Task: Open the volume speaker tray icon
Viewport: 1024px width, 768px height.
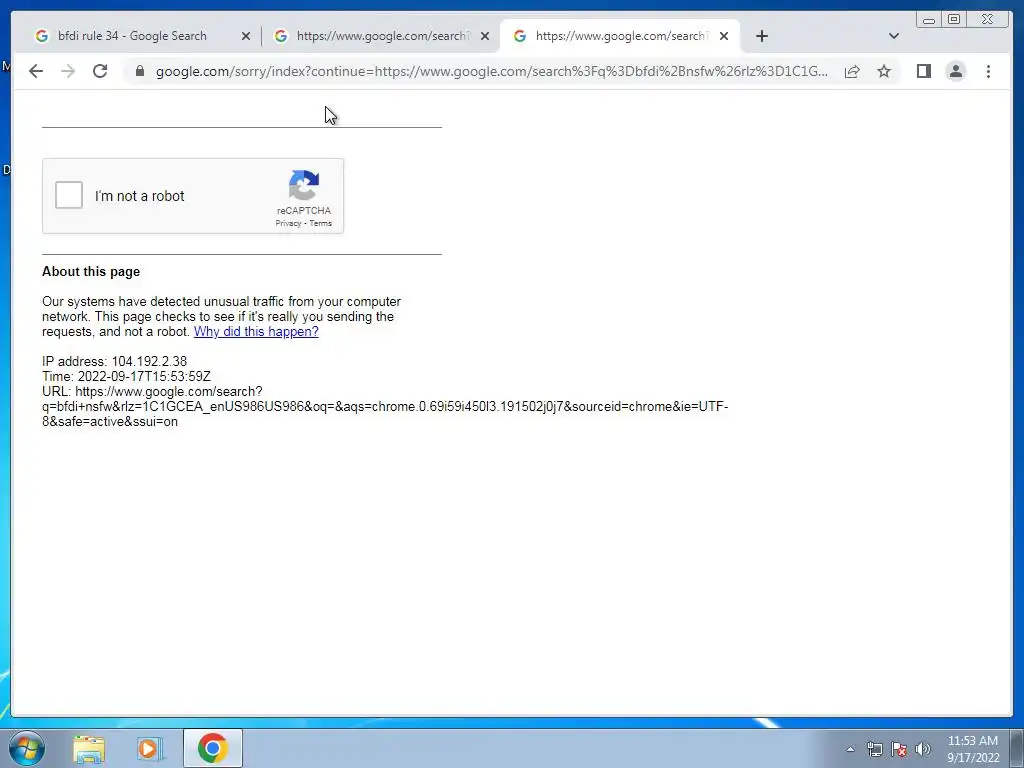Action: tap(922, 749)
